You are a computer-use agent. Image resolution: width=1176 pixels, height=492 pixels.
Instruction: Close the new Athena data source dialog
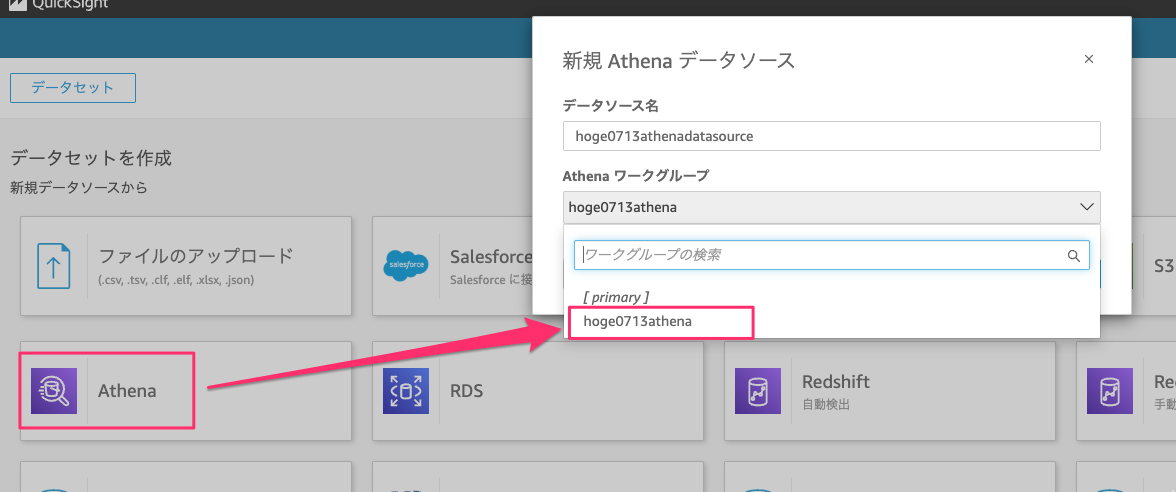coord(1089,59)
